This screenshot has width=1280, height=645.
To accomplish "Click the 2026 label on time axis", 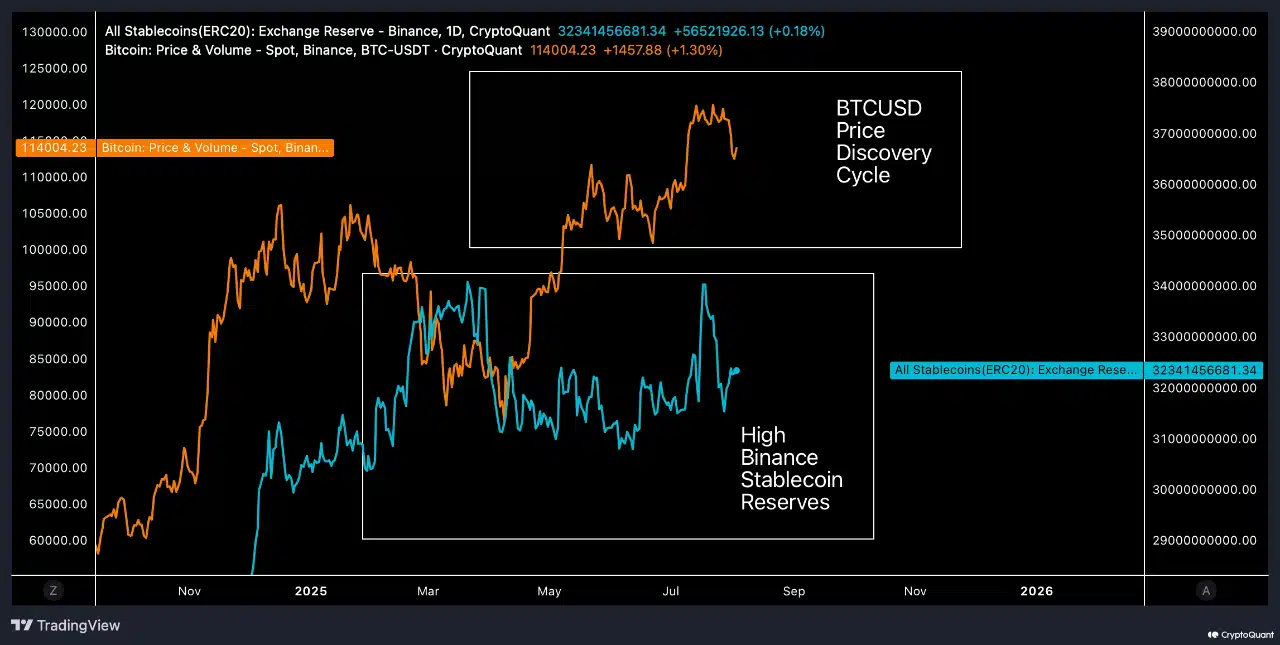I will 1036,591.
